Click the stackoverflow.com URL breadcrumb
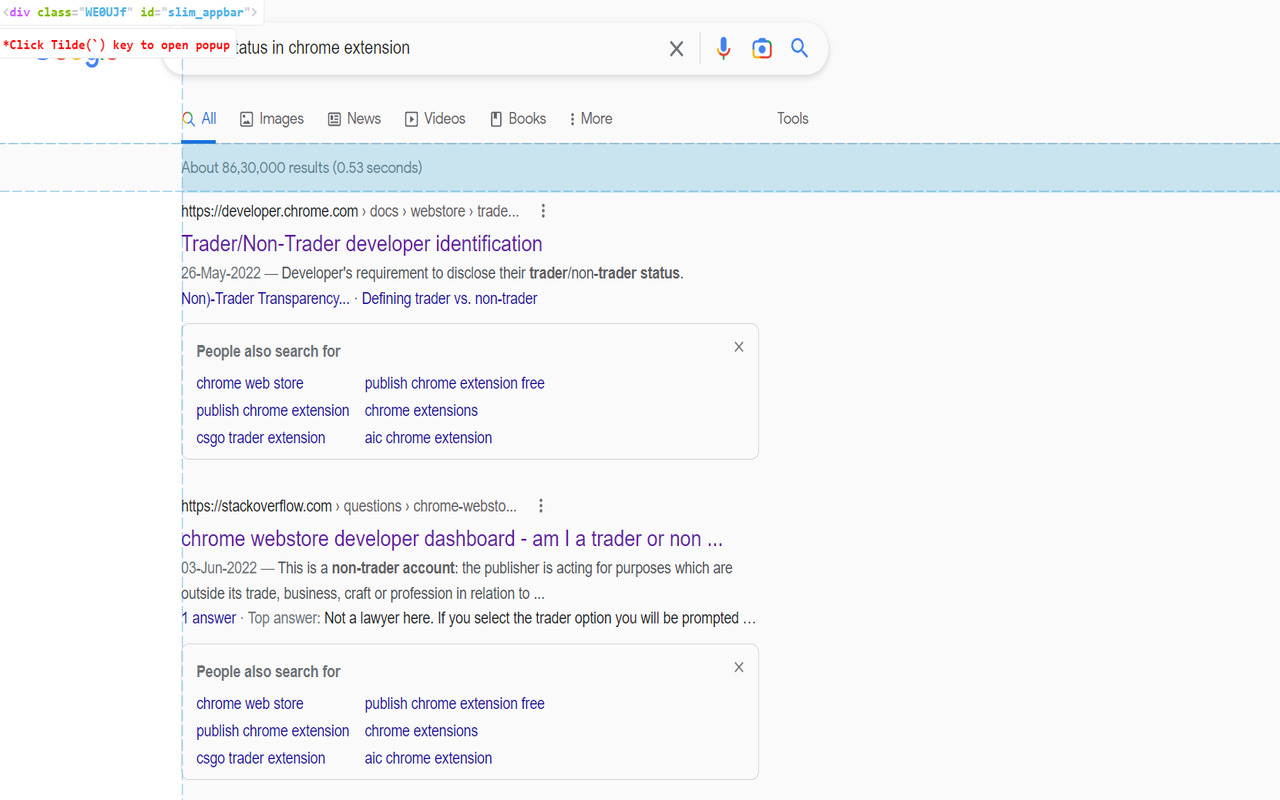The width and height of the screenshot is (1280, 800). [x=349, y=506]
